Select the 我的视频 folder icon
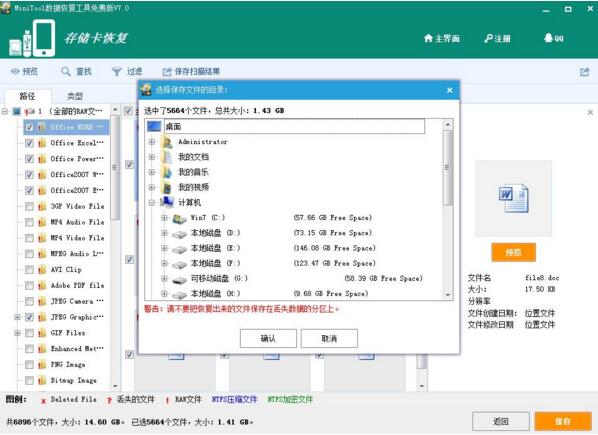 pyautogui.click(x=167, y=187)
